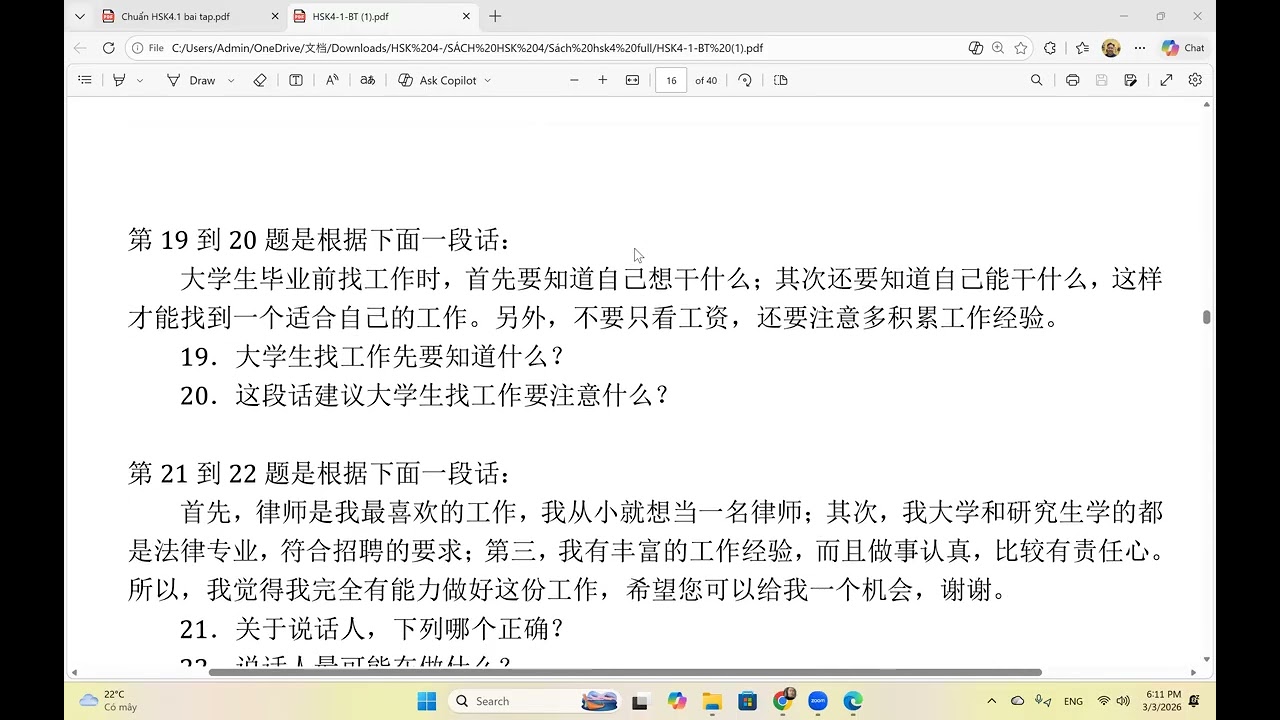Open browser Extensions icon
This screenshot has height=720, width=1280.
[1050, 48]
